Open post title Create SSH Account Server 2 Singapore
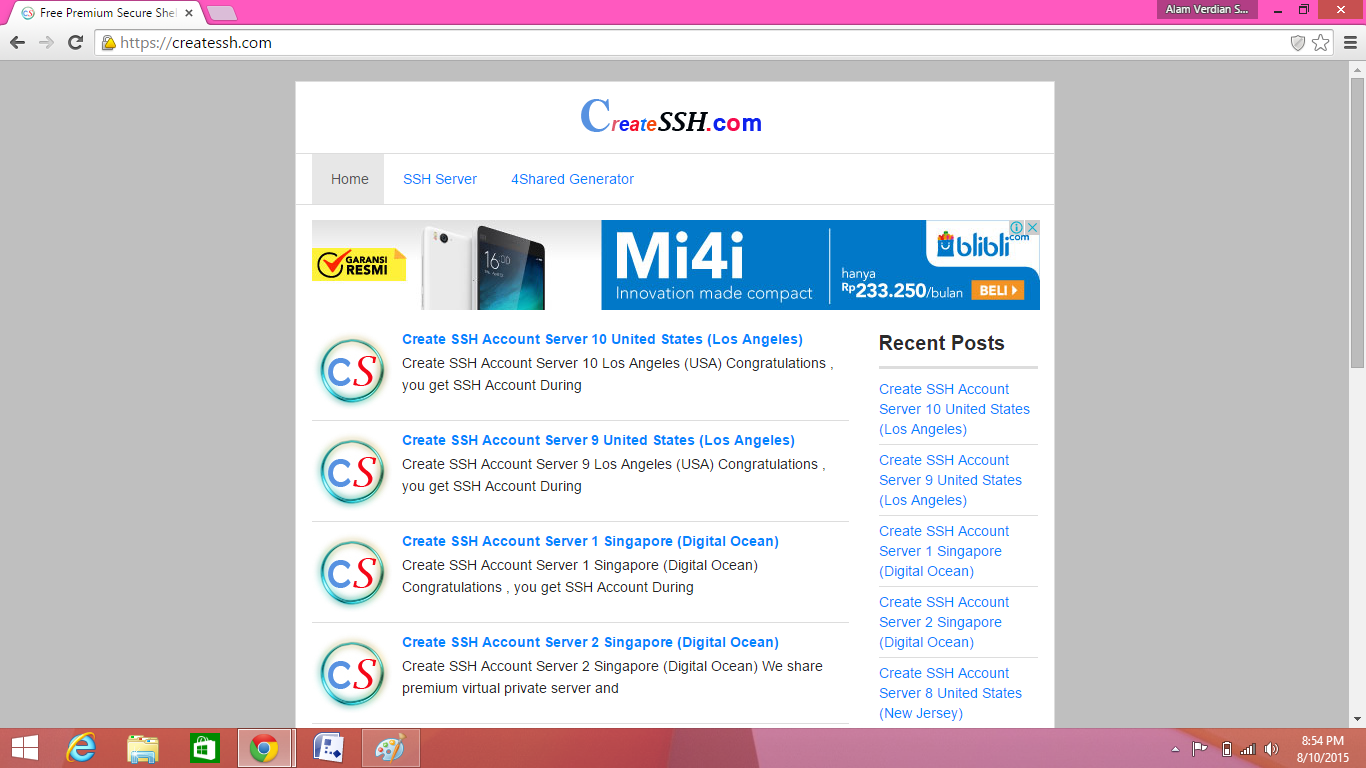 (590, 642)
